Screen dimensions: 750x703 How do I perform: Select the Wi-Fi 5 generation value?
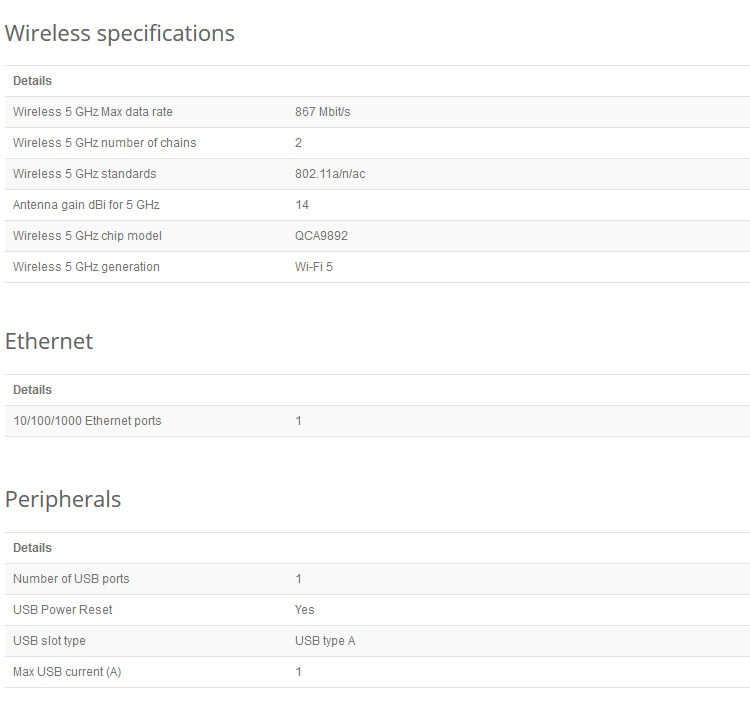314,267
